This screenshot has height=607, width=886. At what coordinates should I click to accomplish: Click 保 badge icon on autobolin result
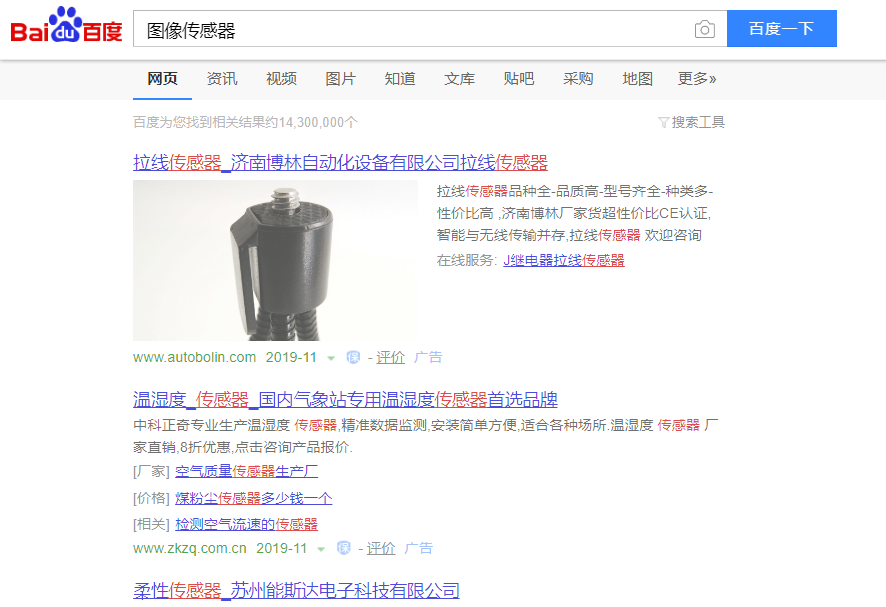353,358
